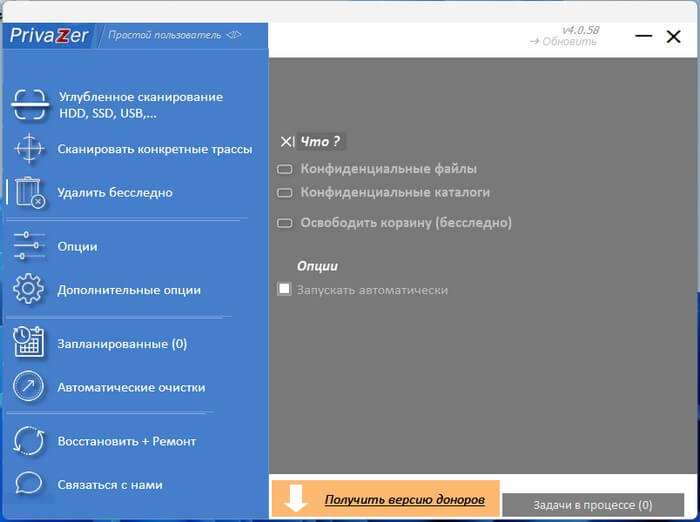Viewport: 700px width, 522px height.
Task: Open Восстановить + Ремонт
Action: tap(127, 441)
